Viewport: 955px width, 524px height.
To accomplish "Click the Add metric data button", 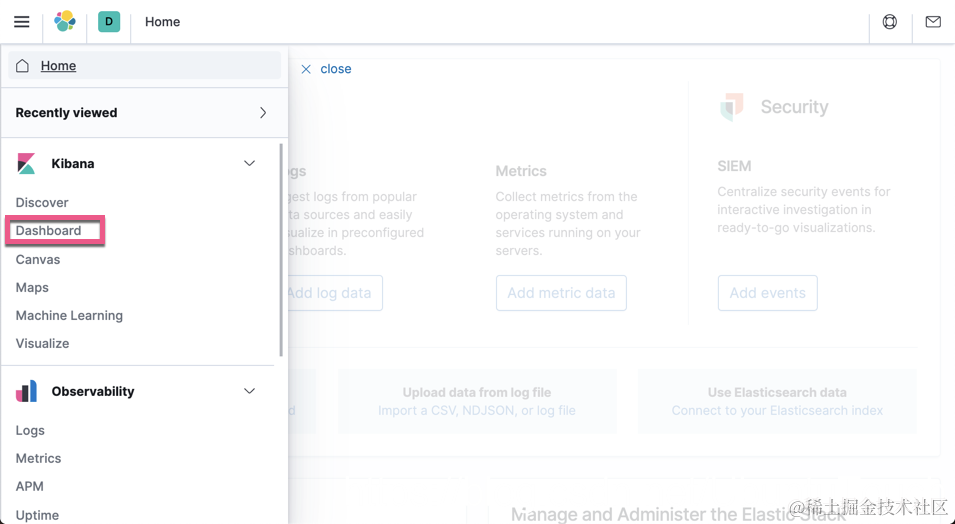I will tap(561, 293).
